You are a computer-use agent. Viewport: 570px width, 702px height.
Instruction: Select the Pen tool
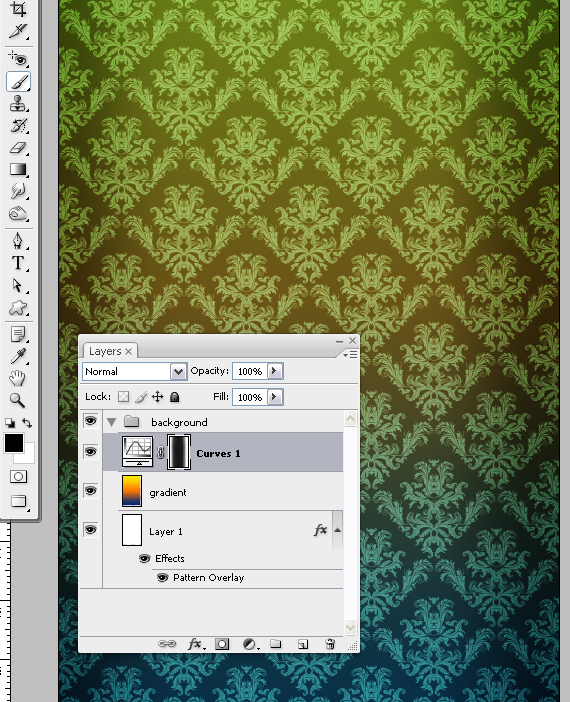point(18,241)
